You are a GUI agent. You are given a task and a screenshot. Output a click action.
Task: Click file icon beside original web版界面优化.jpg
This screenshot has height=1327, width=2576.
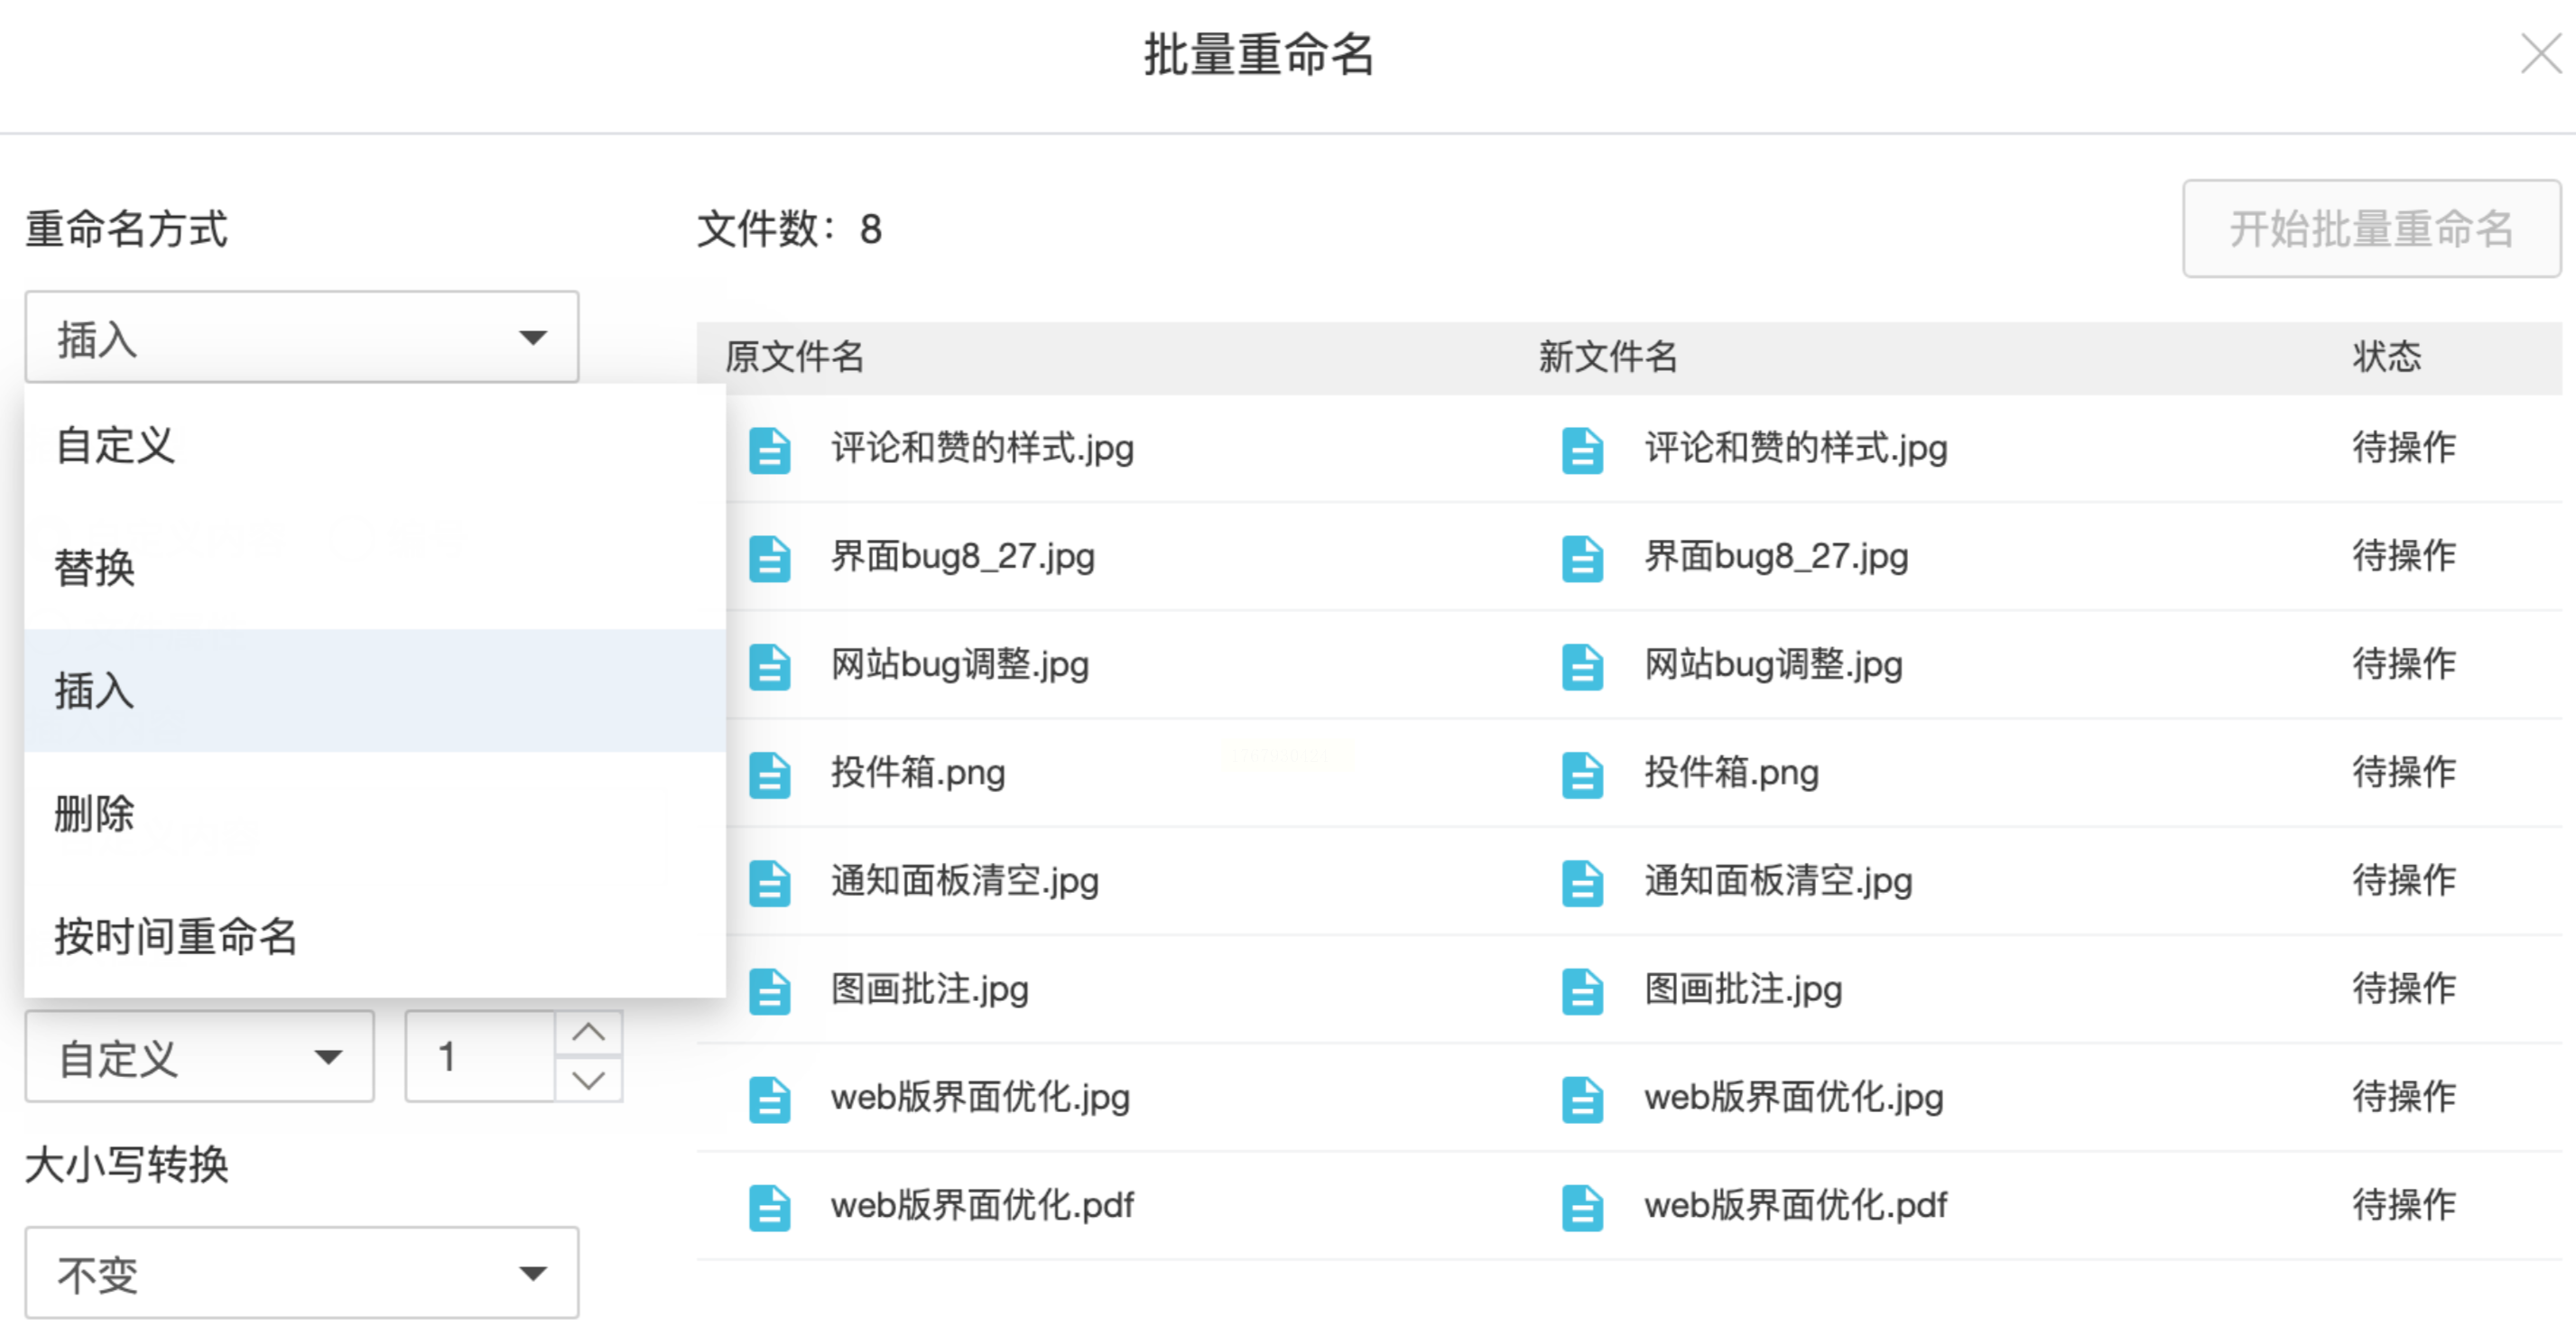(769, 1098)
